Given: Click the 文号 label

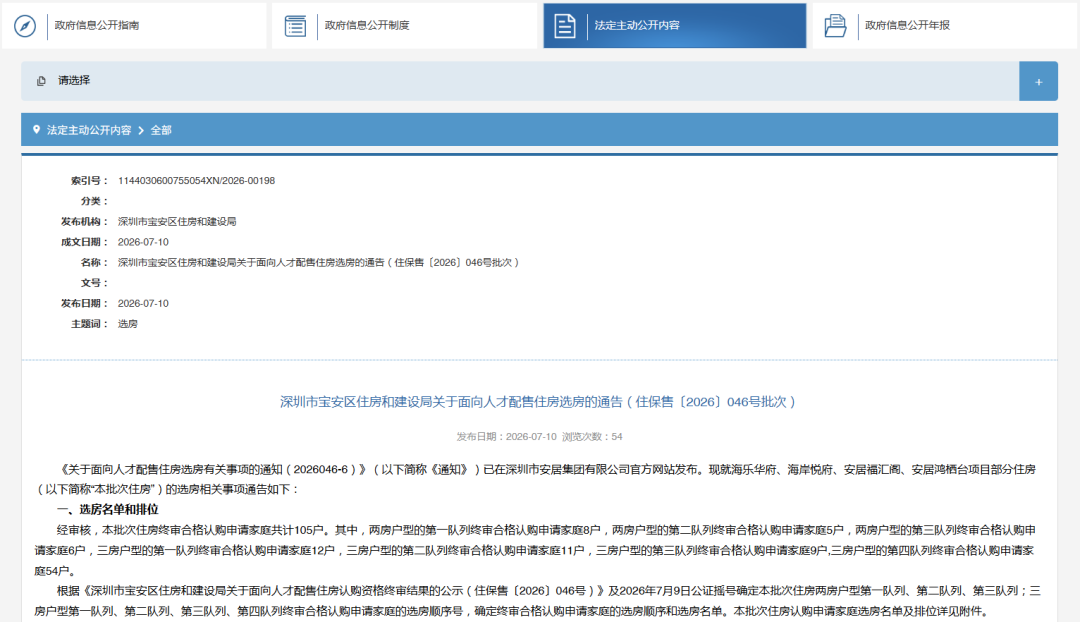Looking at the screenshot, I should point(94,282).
